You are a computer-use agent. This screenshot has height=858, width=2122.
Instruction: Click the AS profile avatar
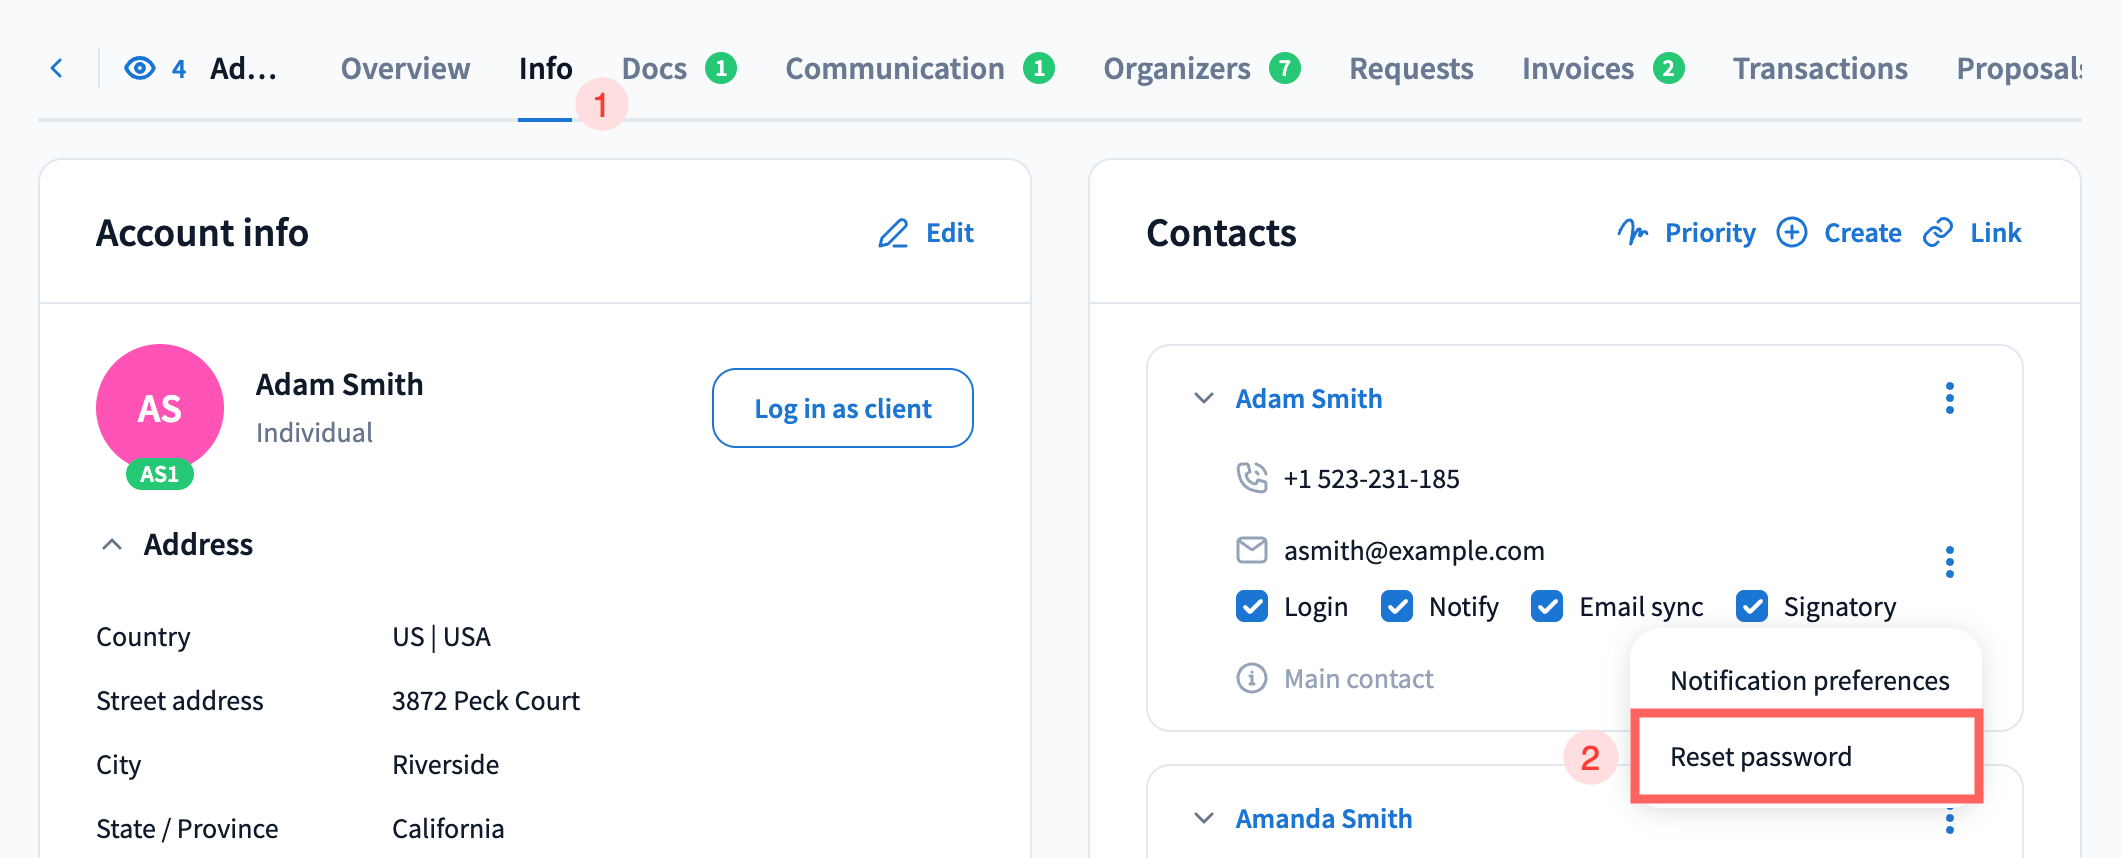coord(160,408)
